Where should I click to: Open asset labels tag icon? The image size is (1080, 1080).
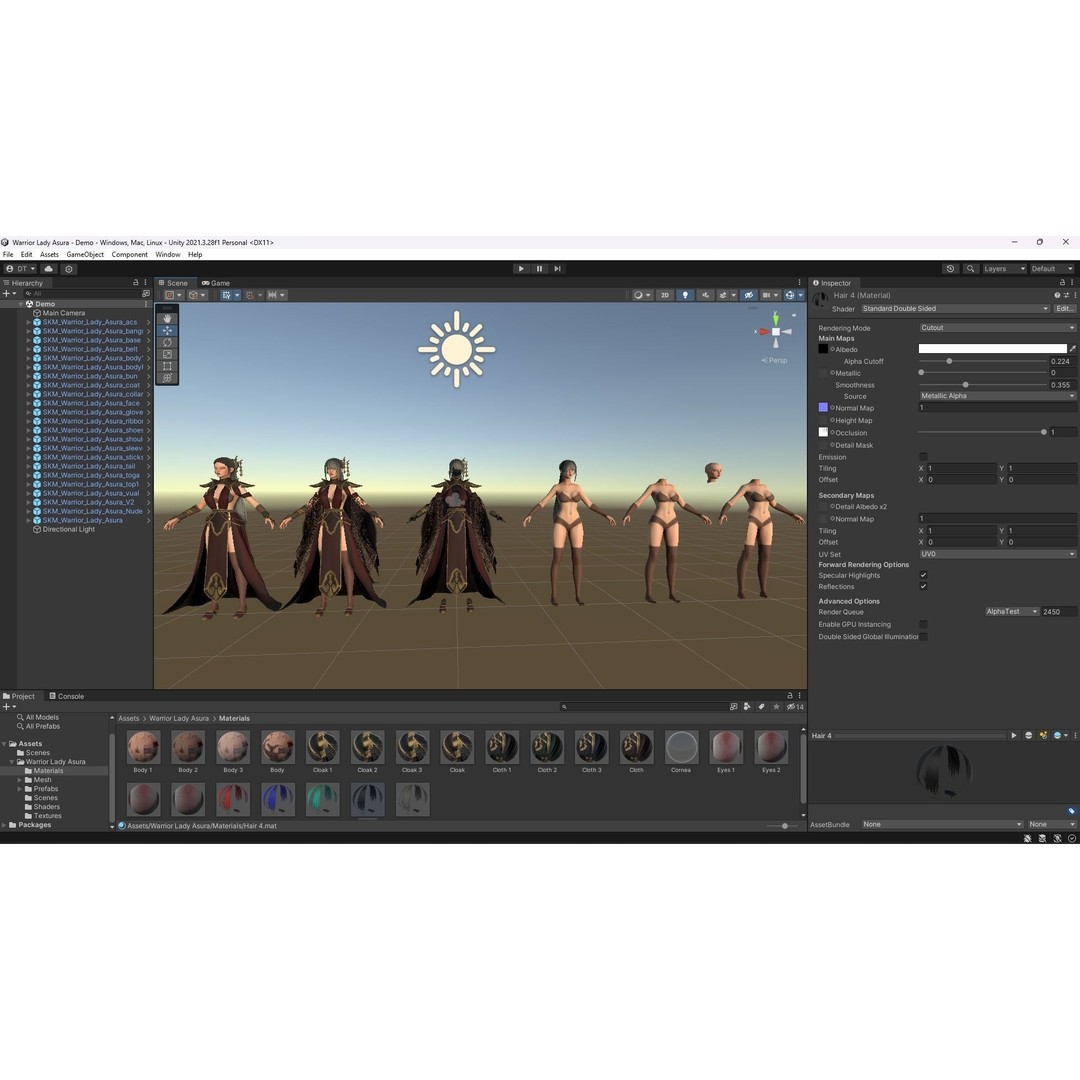[1071, 811]
